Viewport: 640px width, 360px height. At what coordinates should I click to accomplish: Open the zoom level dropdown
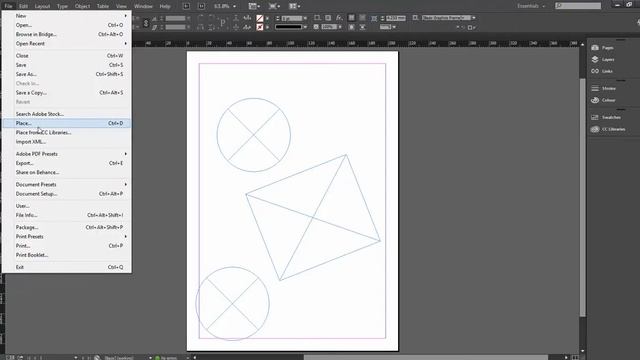[234, 6]
